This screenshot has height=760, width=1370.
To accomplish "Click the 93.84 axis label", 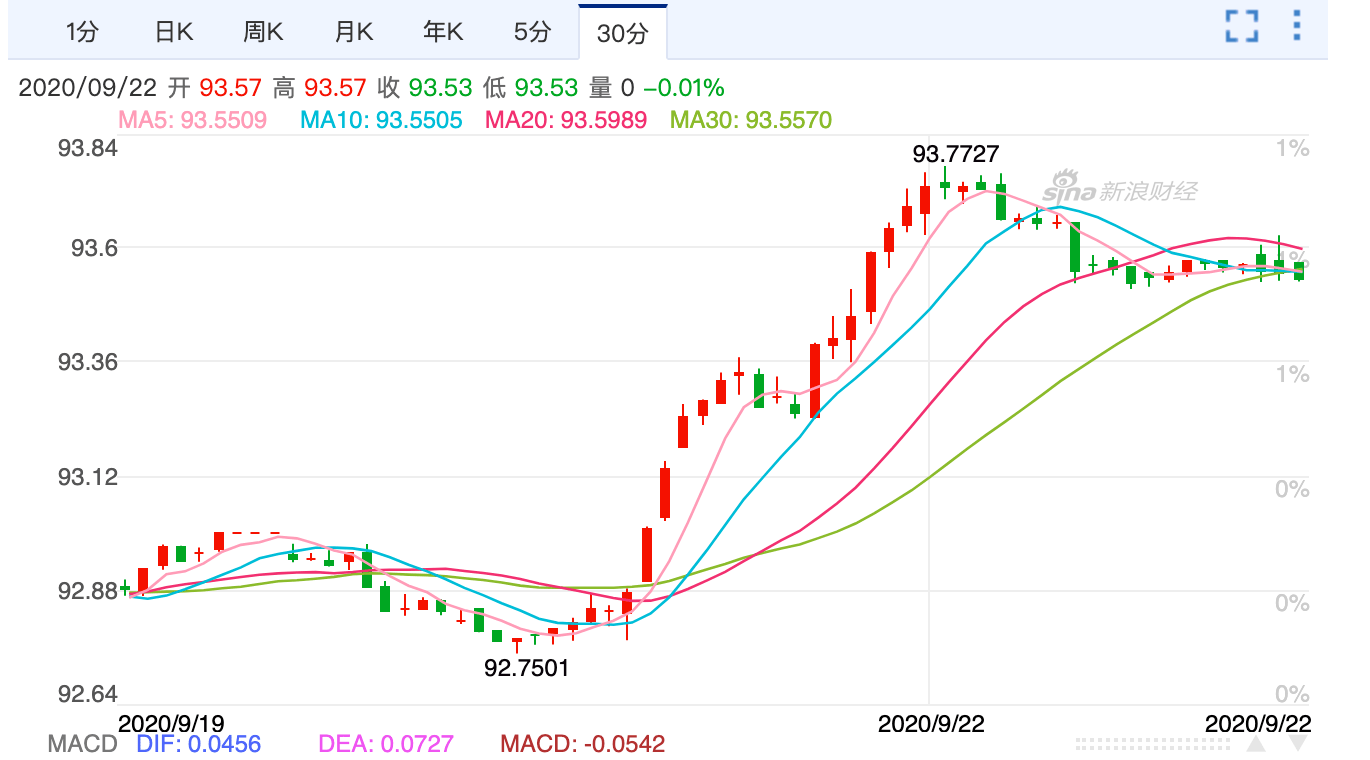I will [88, 149].
